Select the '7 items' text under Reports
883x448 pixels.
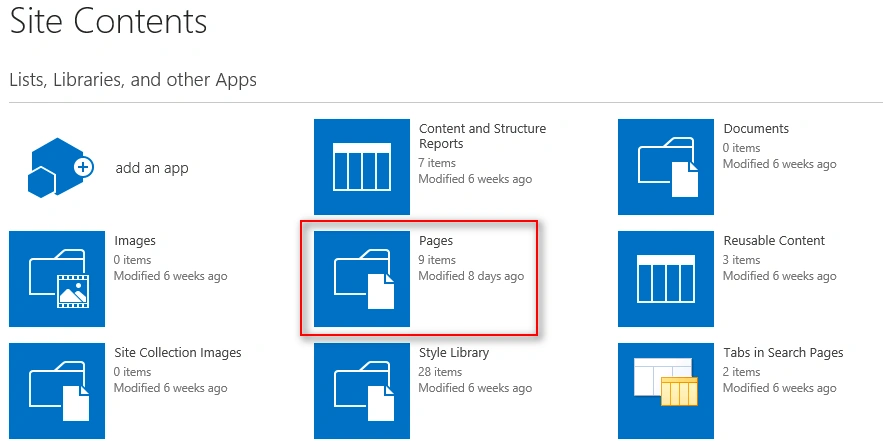pos(437,163)
